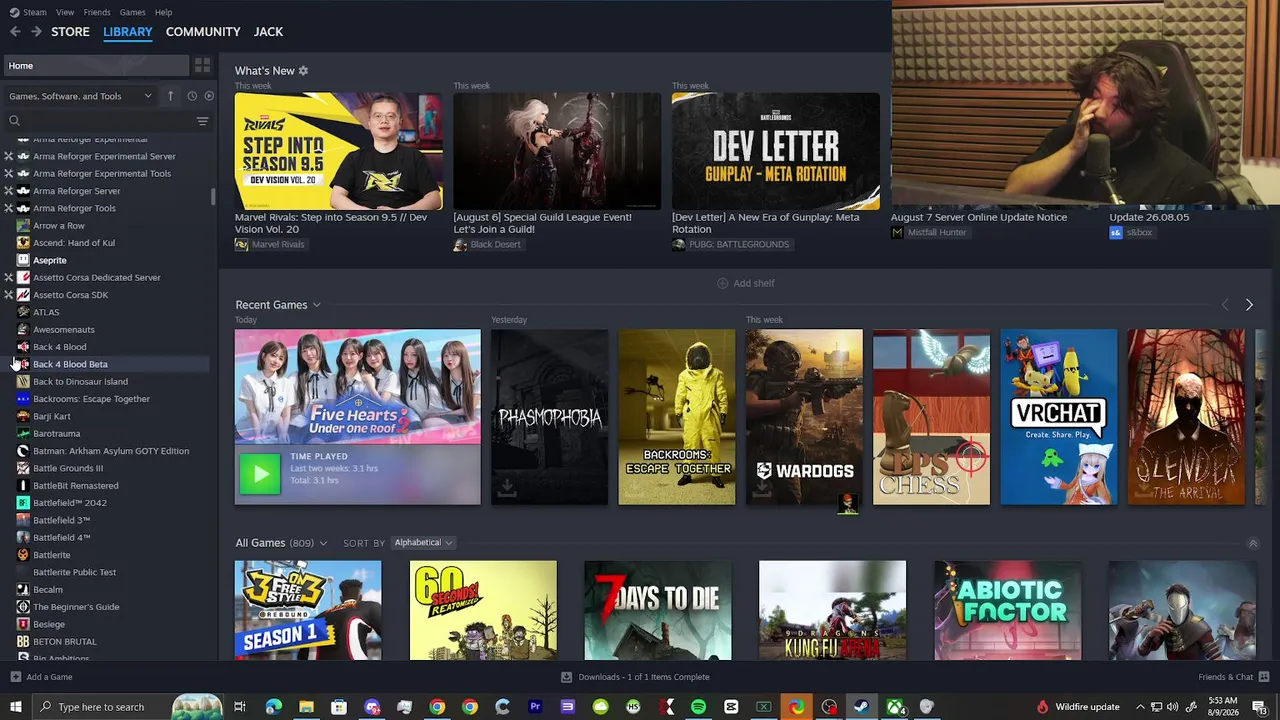Viewport: 1280px width, 720px height.
Task: Open Microsoft Edge from the taskbar
Action: point(273,707)
